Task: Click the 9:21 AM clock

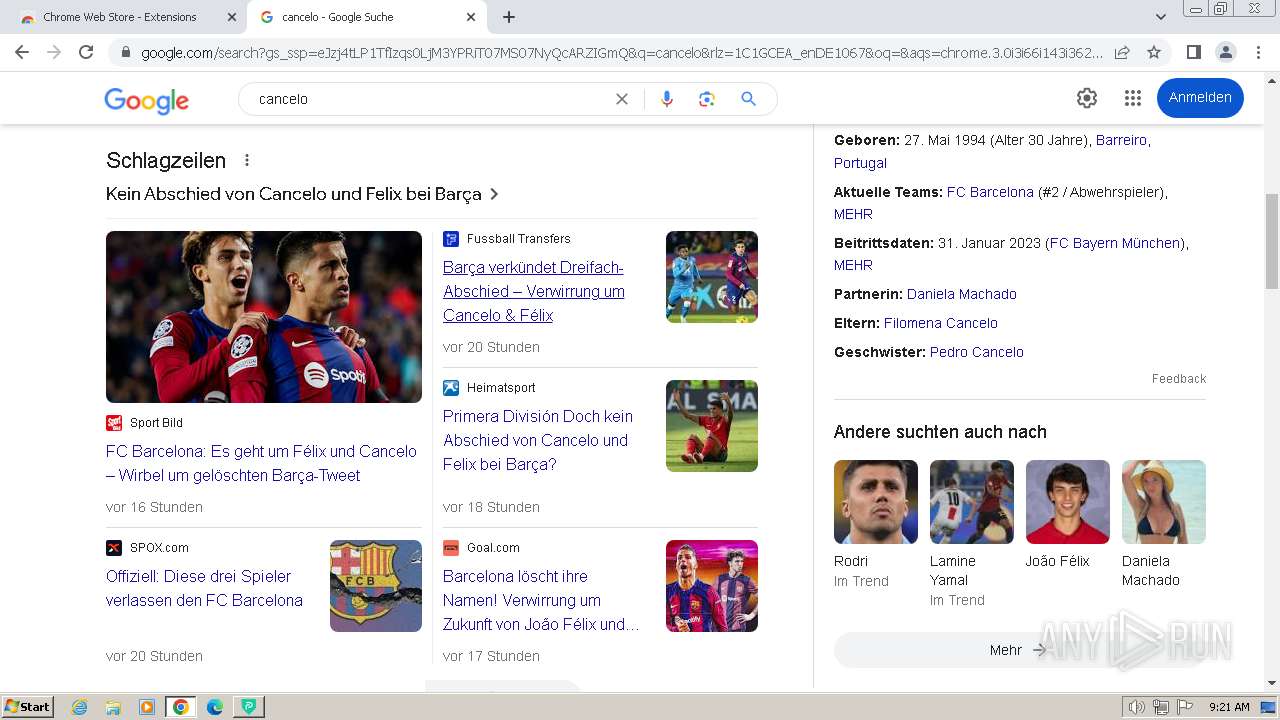Action: [1229, 707]
